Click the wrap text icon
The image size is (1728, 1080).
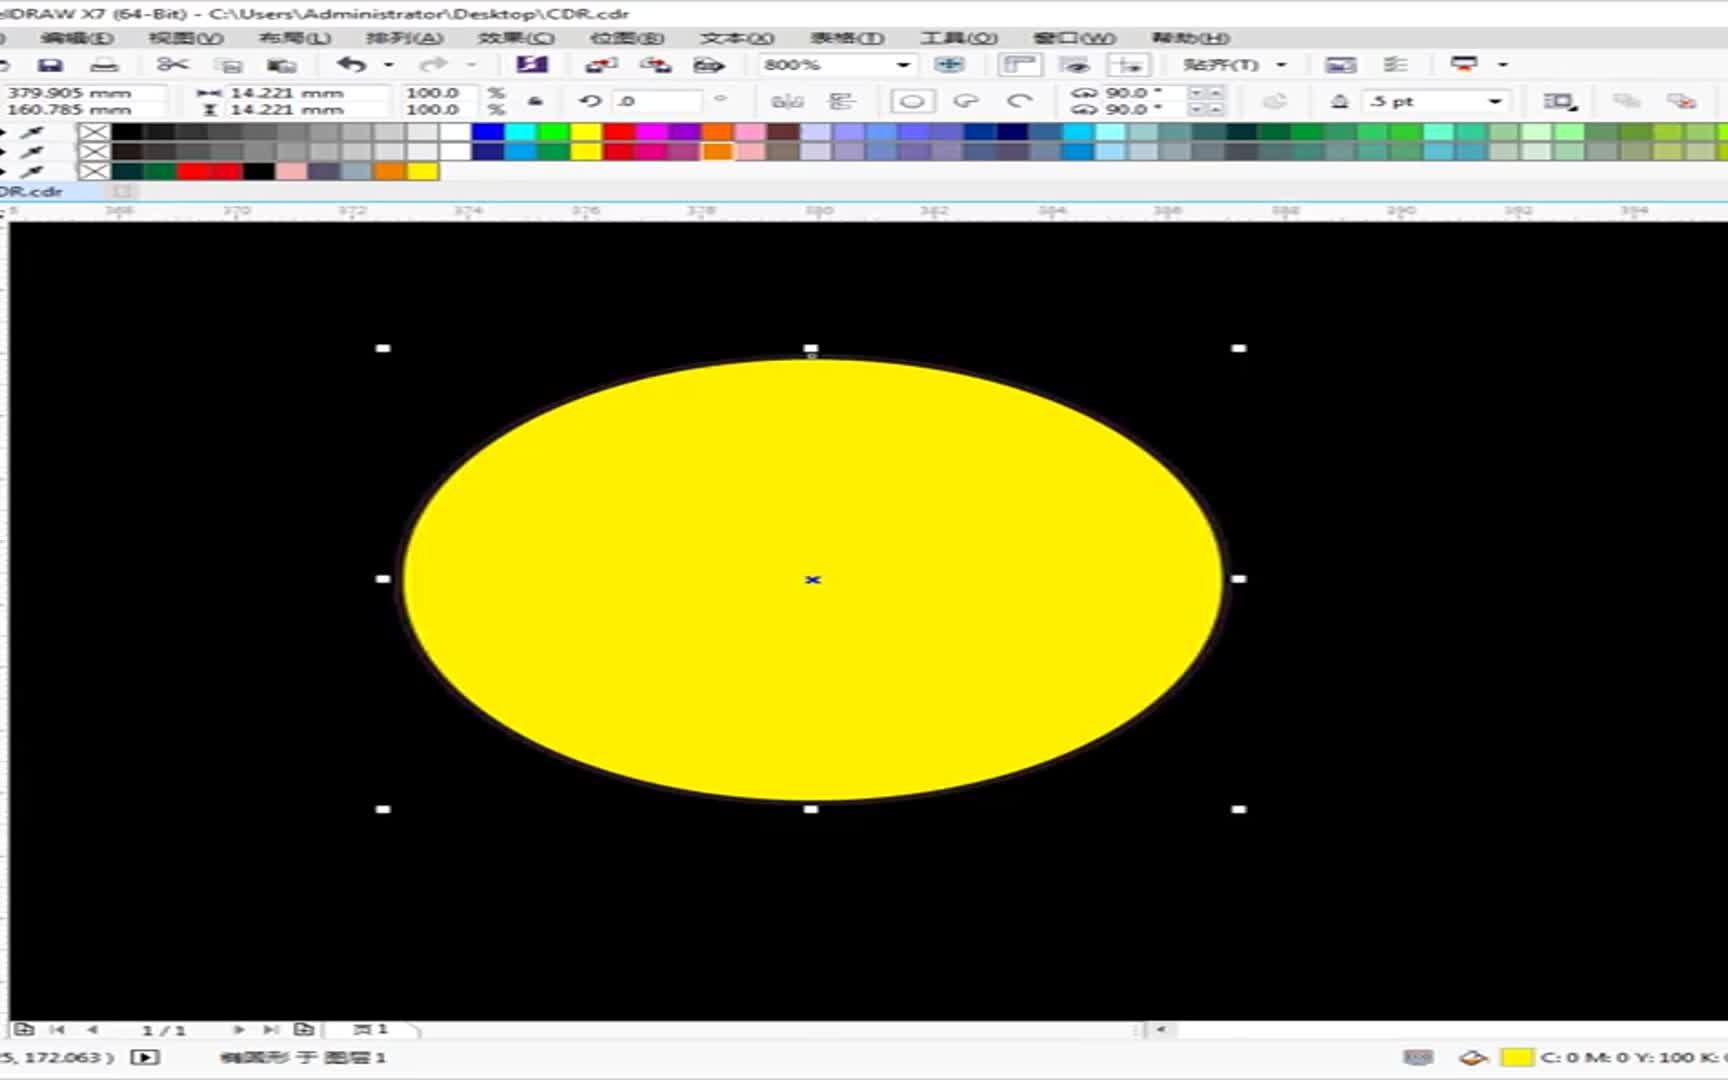coord(1559,101)
